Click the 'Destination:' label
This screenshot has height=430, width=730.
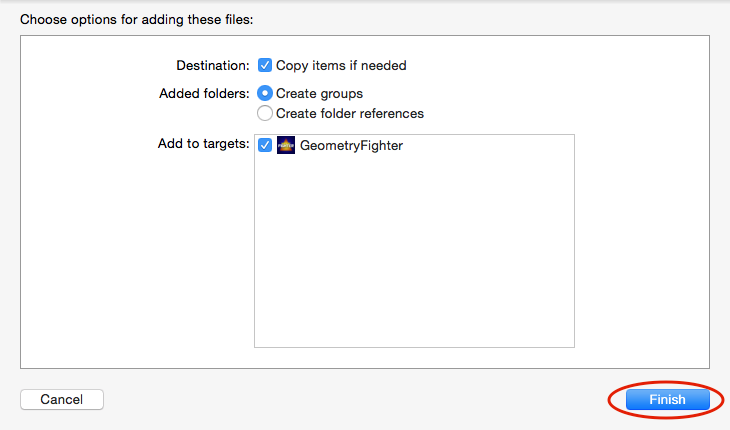click(213, 66)
